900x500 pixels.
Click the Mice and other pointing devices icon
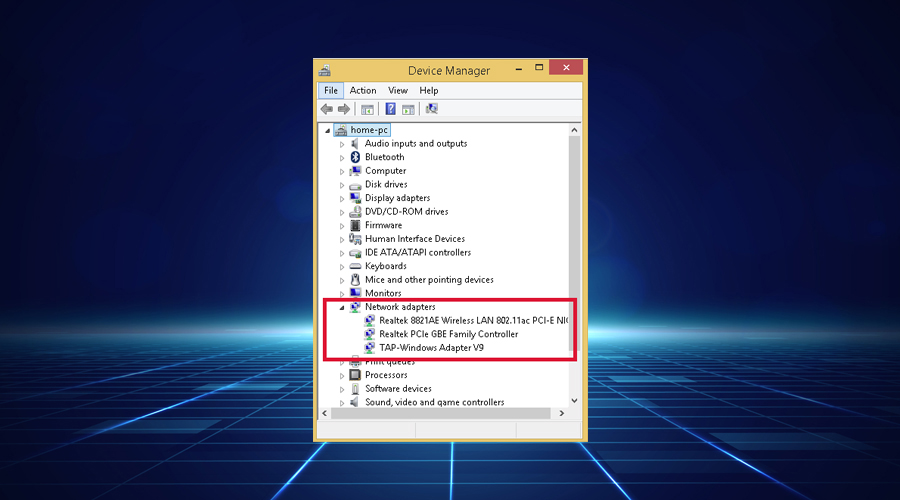tap(355, 280)
